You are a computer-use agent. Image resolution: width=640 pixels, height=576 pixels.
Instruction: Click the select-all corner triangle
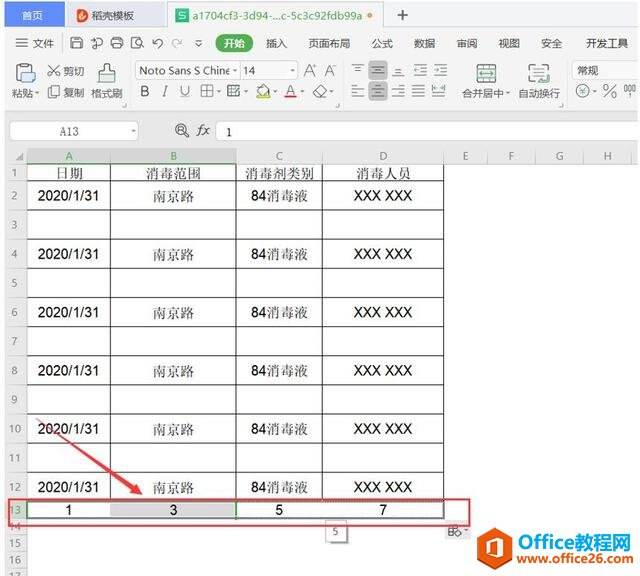19,156
